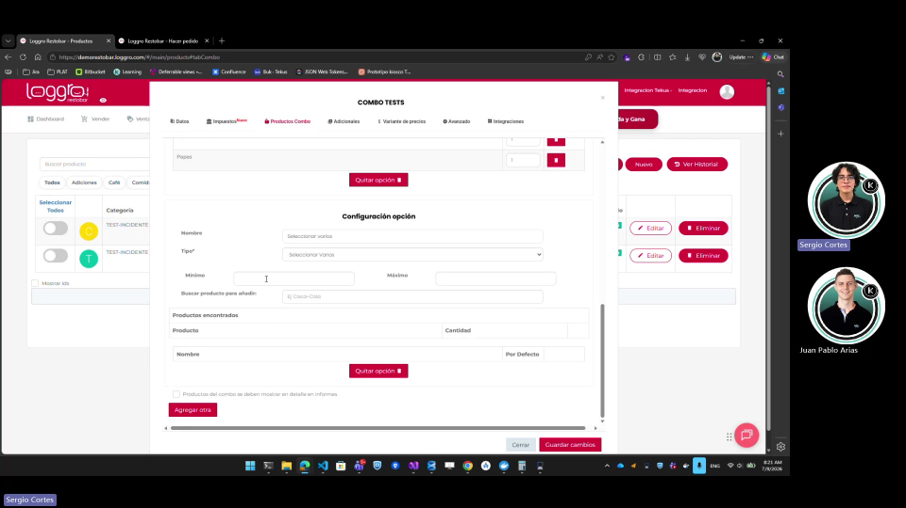Click the settings gear icon at sidebar bottom
The width and height of the screenshot is (906, 508).
(x=781, y=447)
